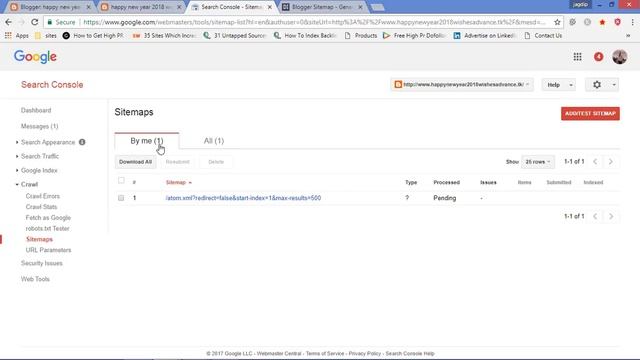
Task: Click the Search Appearance info icon
Action: [82, 142]
